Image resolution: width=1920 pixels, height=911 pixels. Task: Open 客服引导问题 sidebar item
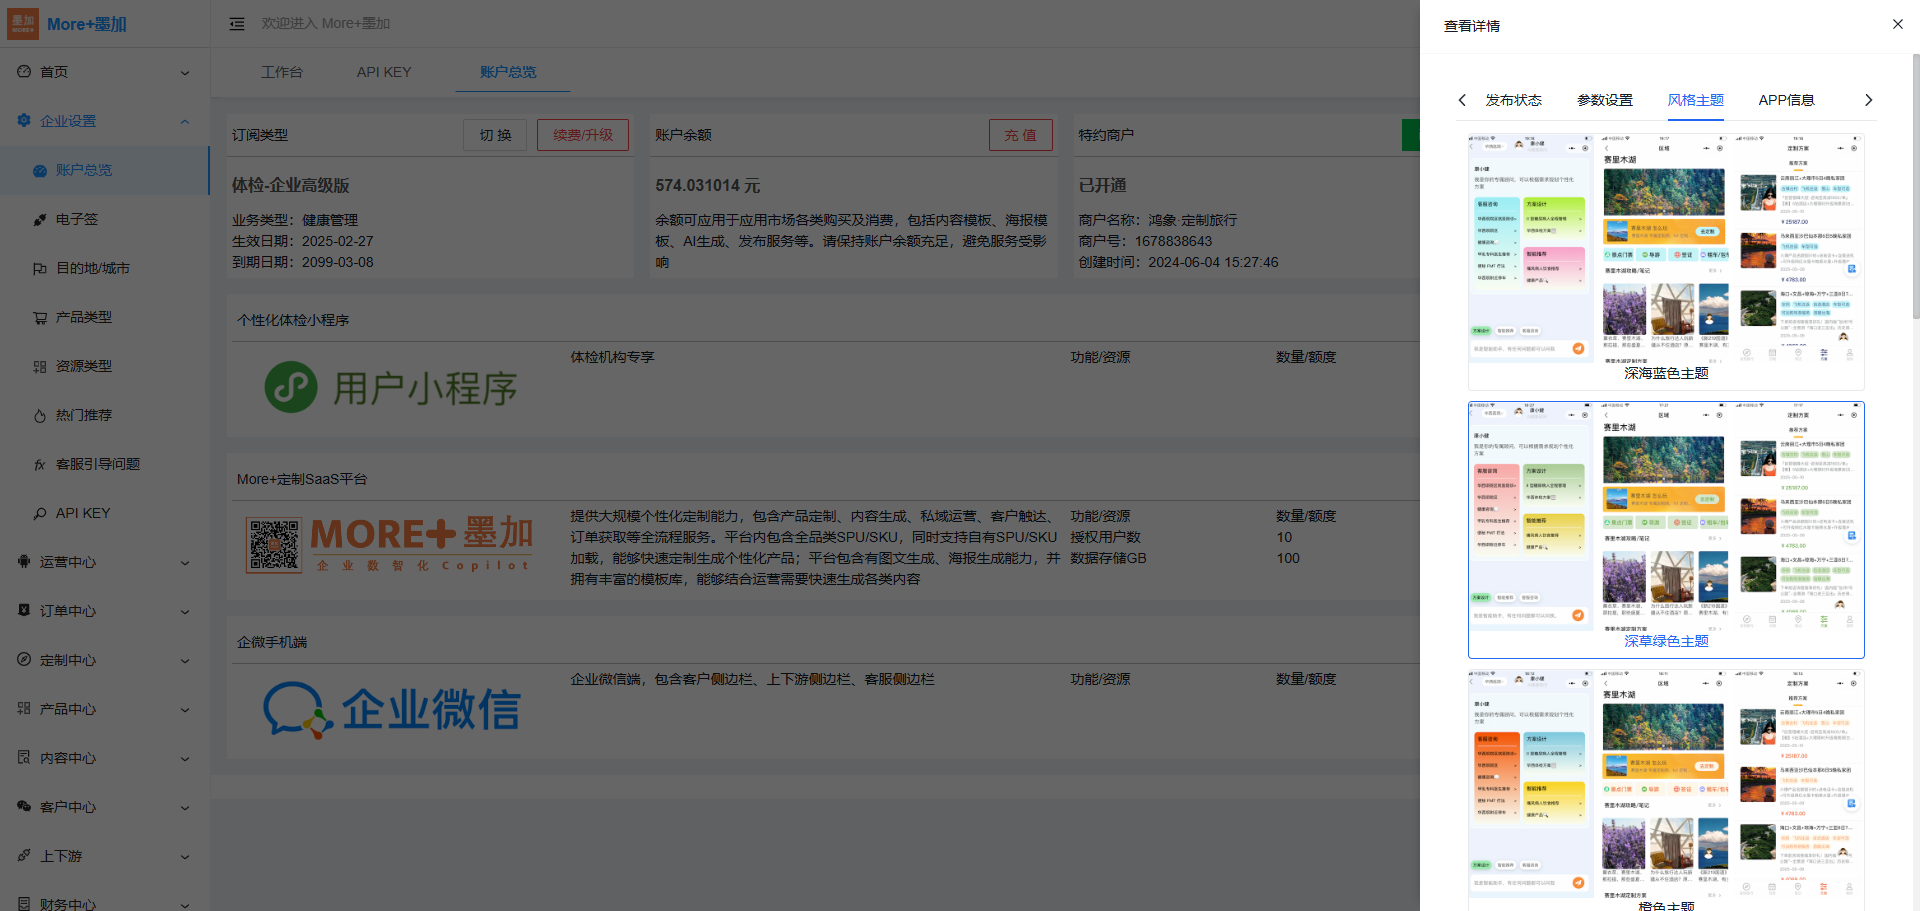(98, 464)
